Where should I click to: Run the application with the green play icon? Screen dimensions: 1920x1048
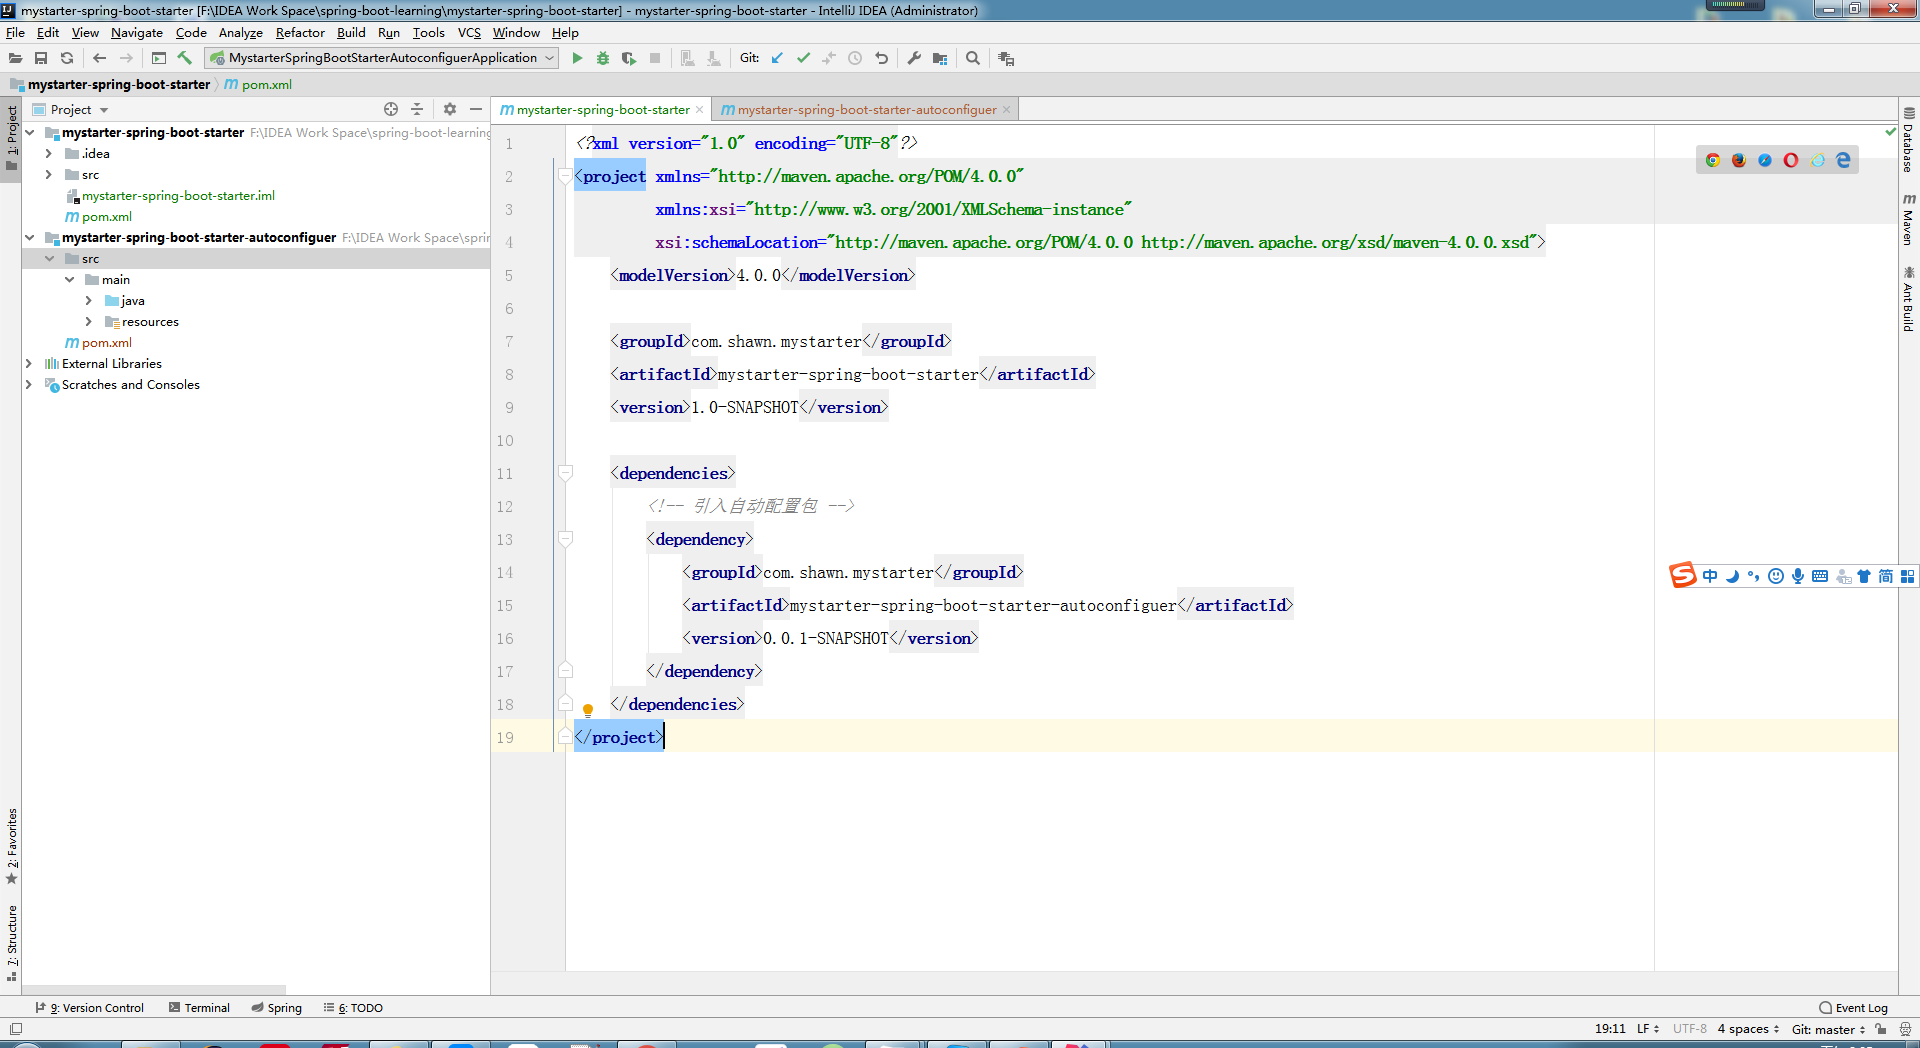[x=577, y=58]
